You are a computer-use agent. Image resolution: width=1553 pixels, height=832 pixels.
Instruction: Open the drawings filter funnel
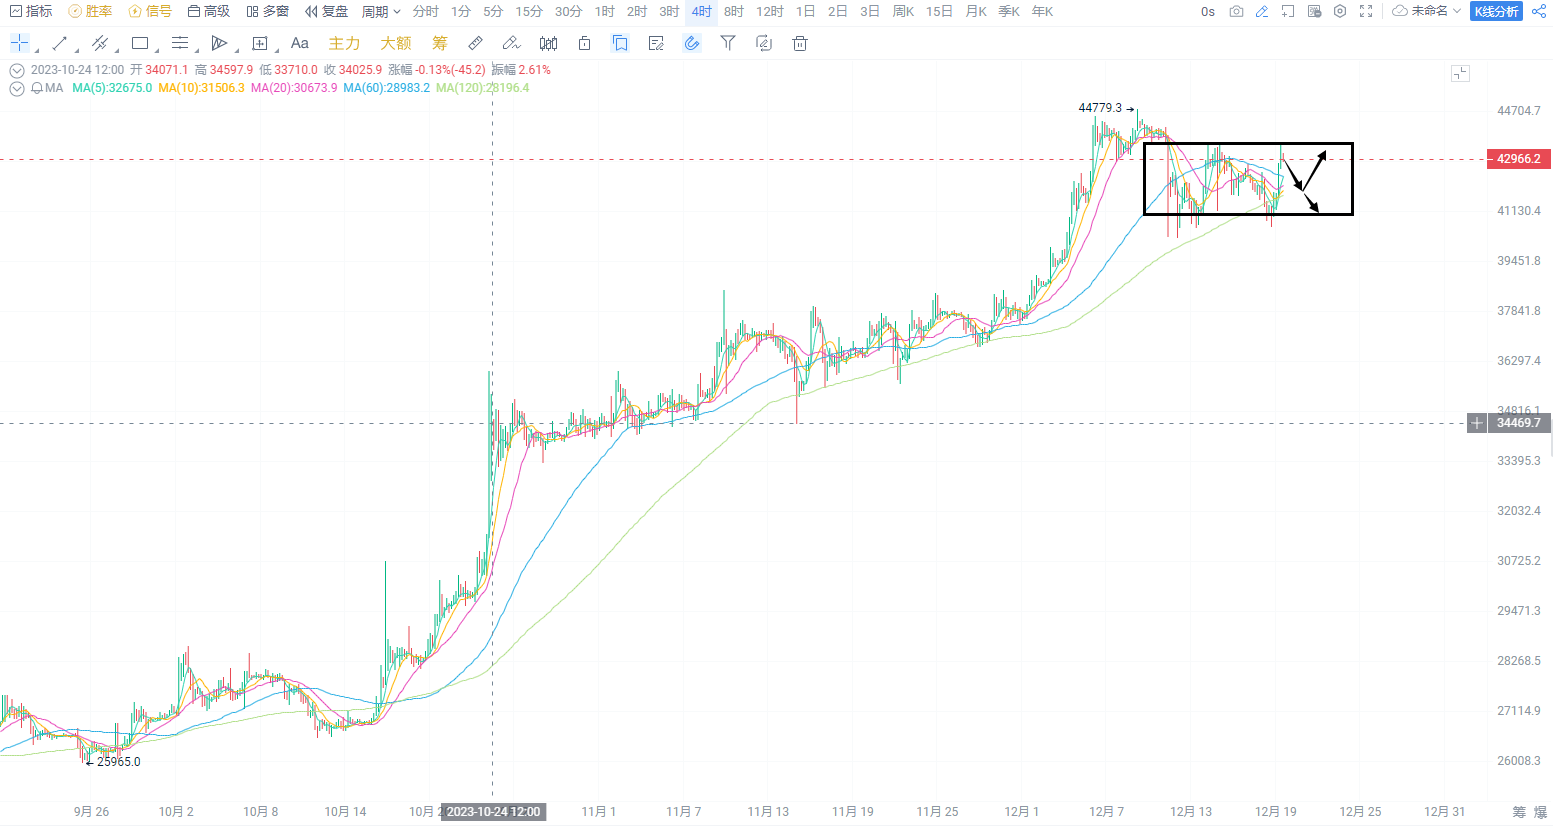click(x=728, y=43)
